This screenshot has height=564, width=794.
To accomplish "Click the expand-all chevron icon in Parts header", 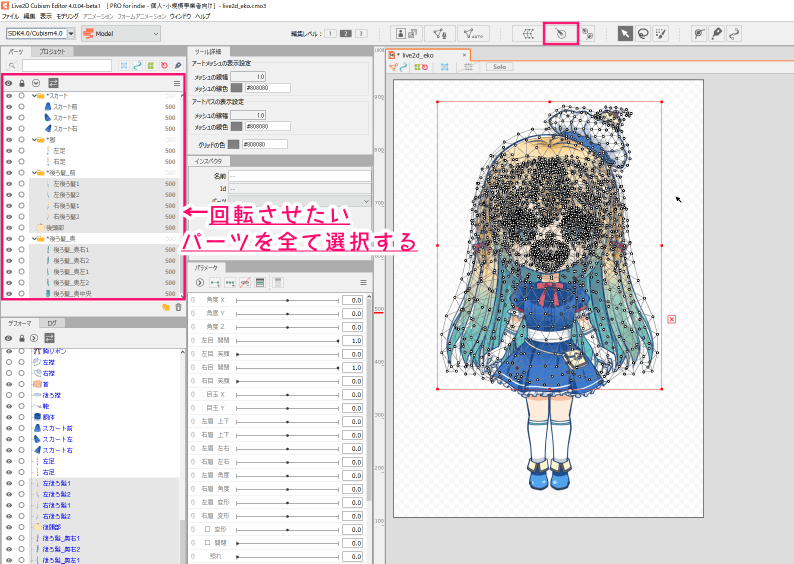I will coord(35,83).
